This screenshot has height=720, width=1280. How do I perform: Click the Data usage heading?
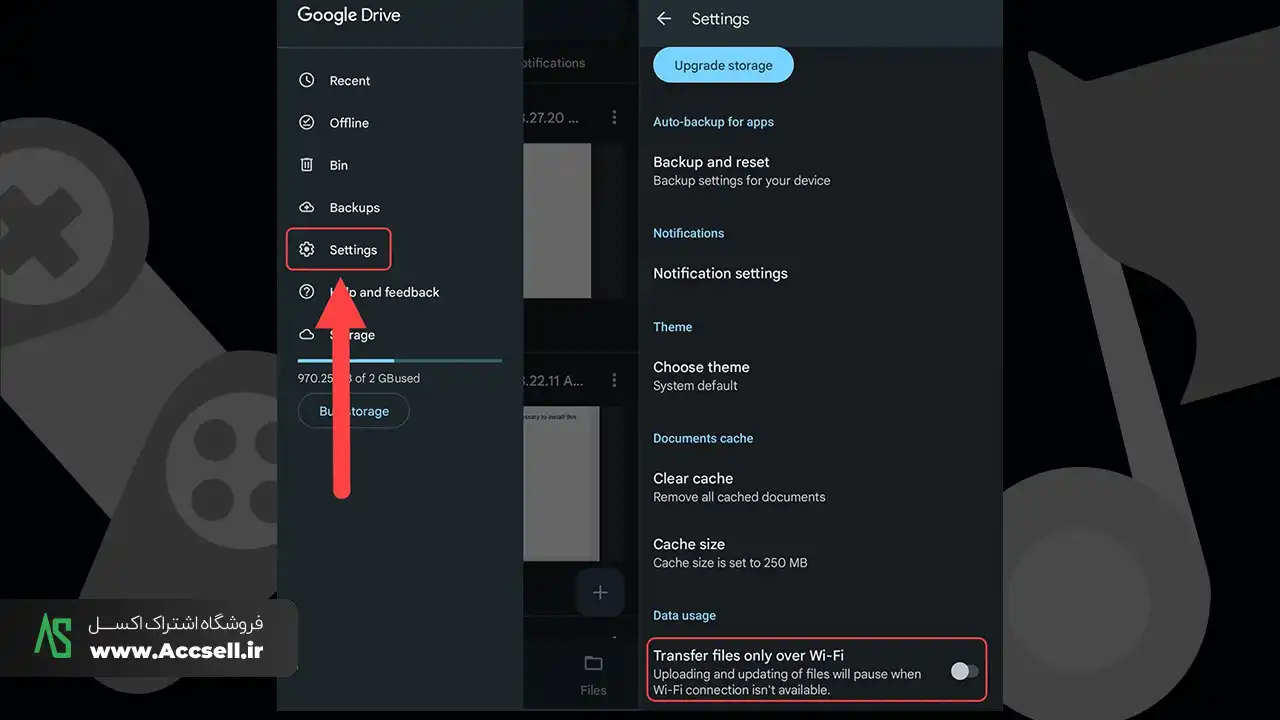point(684,615)
